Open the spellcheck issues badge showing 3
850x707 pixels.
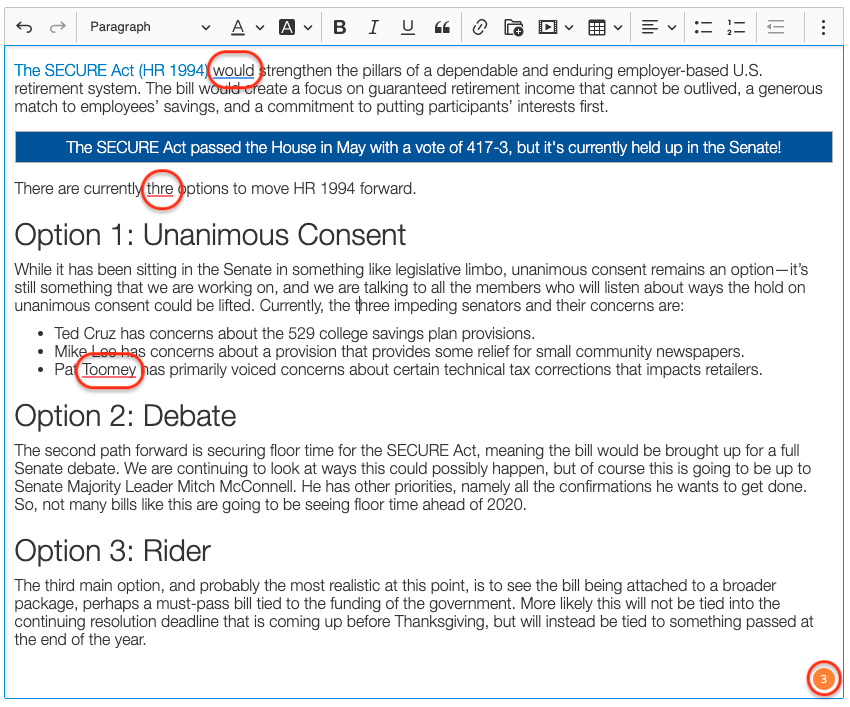coord(823,679)
